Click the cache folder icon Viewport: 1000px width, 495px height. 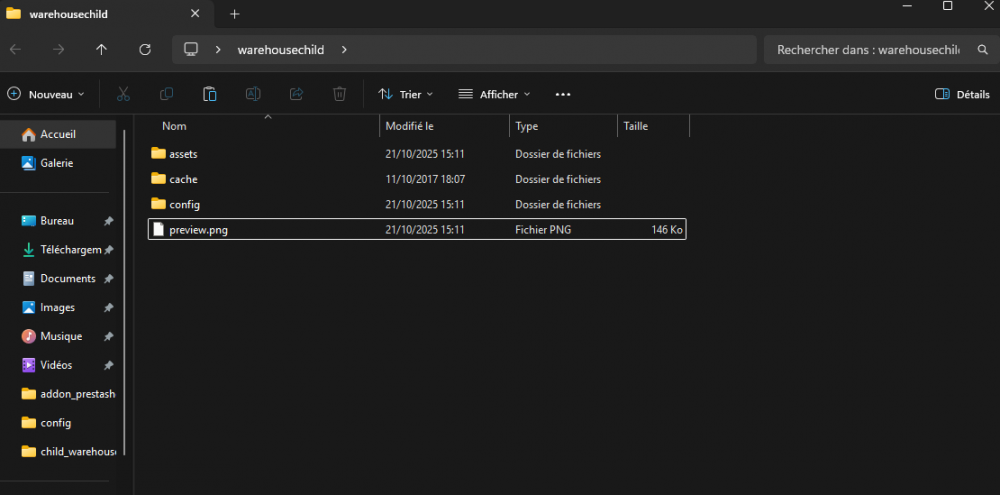[x=158, y=179]
